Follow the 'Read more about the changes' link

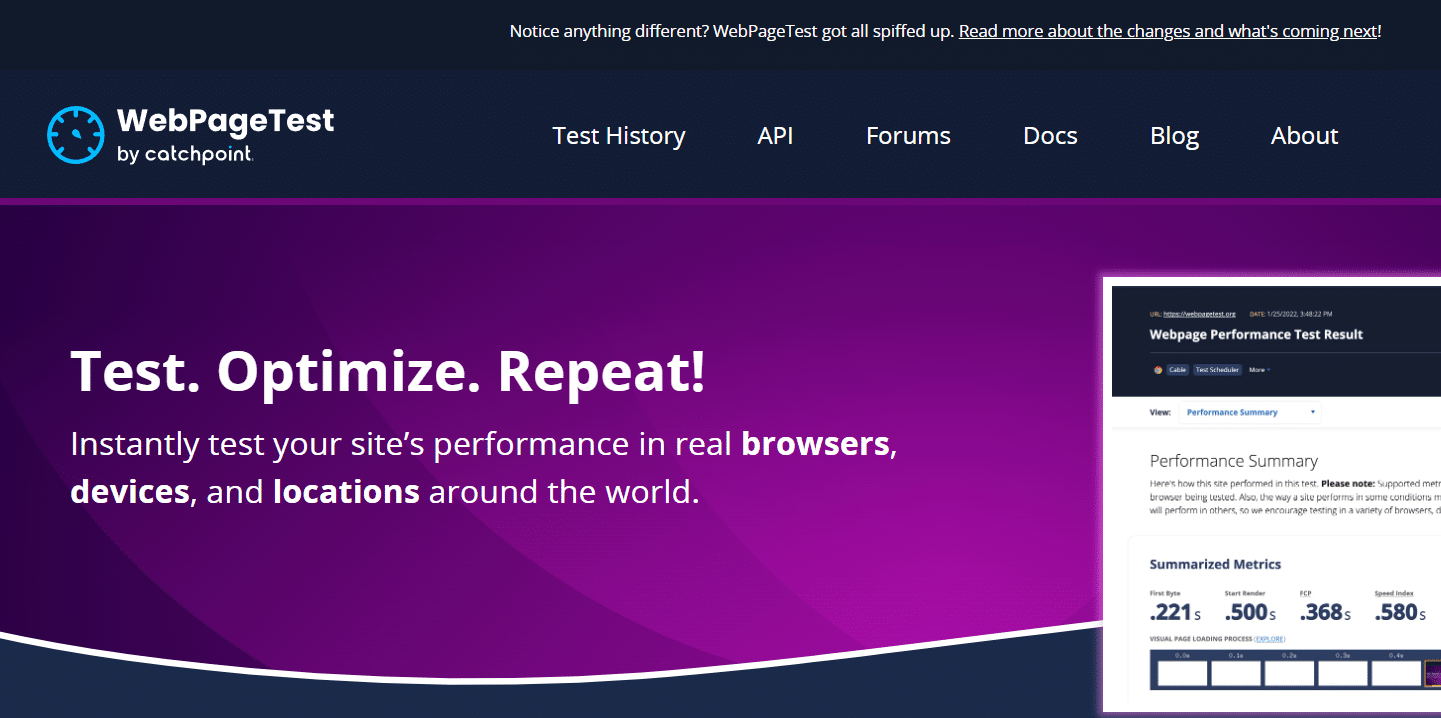click(1168, 31)
